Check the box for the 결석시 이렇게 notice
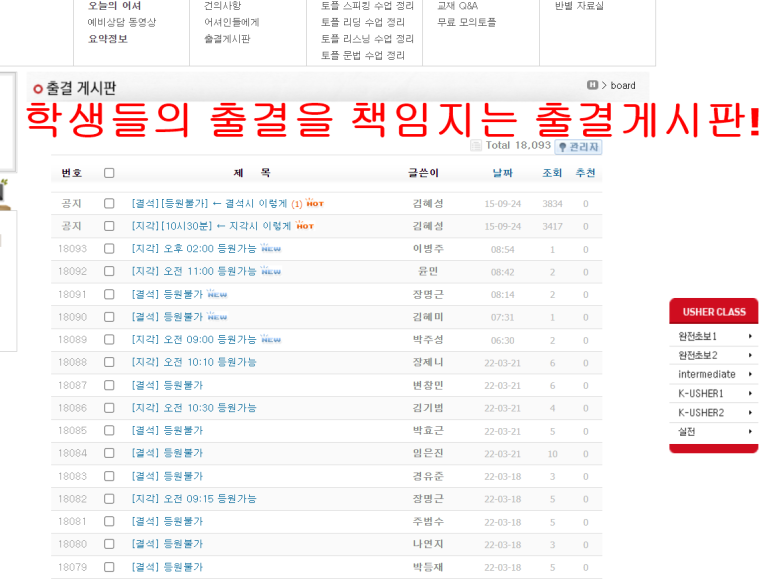 (x=109, y=204)
